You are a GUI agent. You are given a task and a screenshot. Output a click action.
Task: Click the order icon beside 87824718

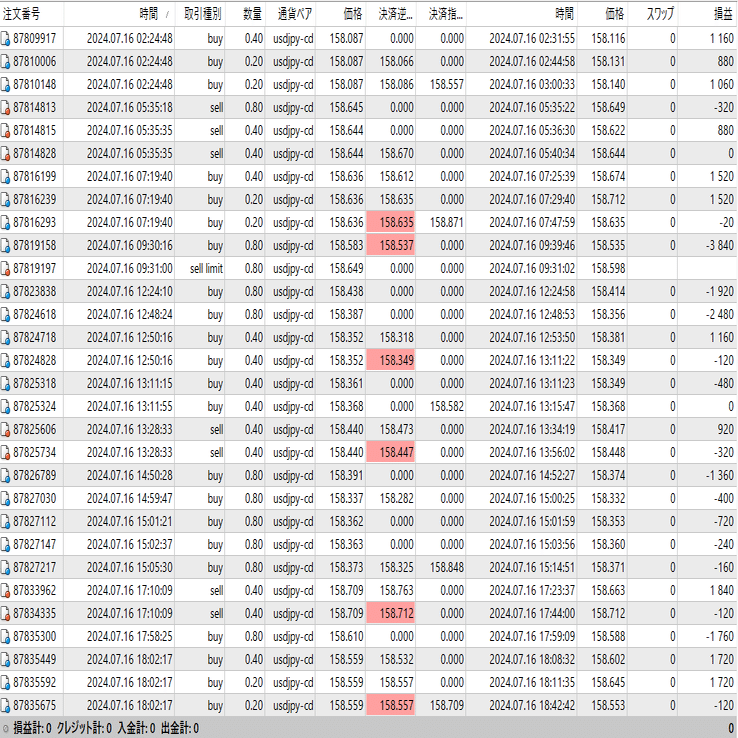coord(5,337)
